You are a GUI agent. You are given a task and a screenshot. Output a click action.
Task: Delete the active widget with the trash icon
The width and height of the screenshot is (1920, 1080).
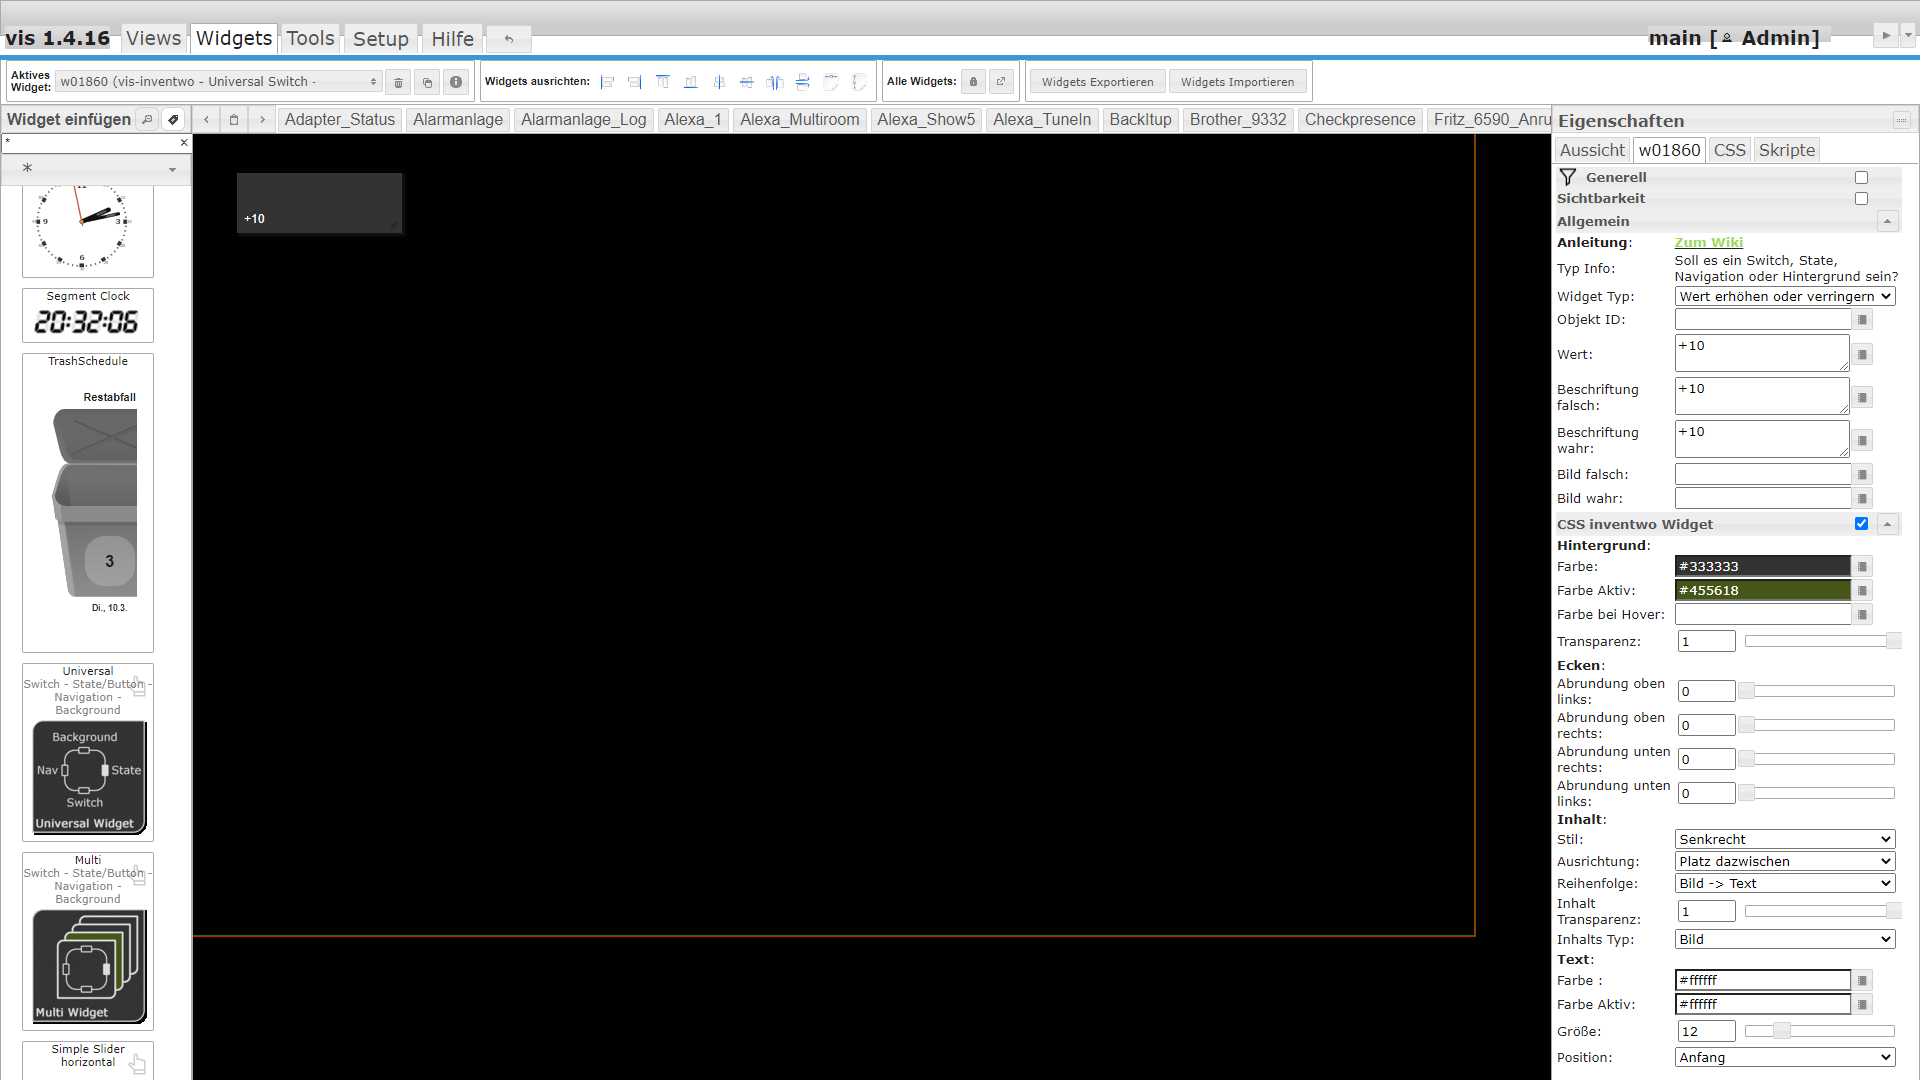398,82
